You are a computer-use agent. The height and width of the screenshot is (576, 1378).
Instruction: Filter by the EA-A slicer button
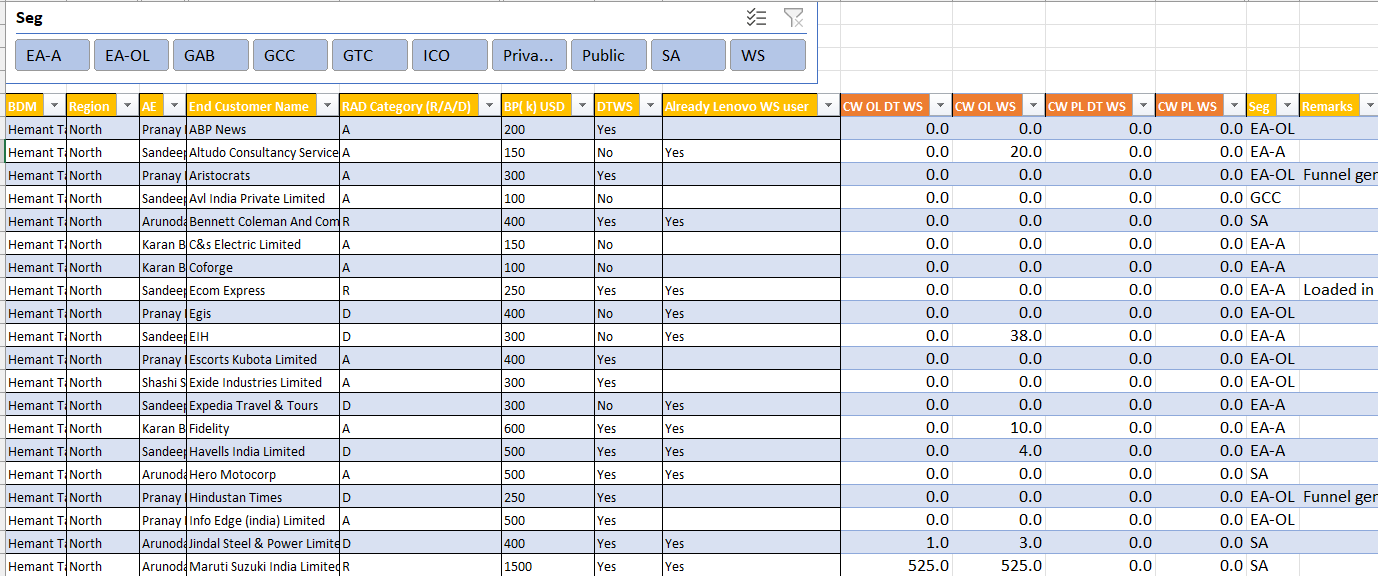point(52,56)
